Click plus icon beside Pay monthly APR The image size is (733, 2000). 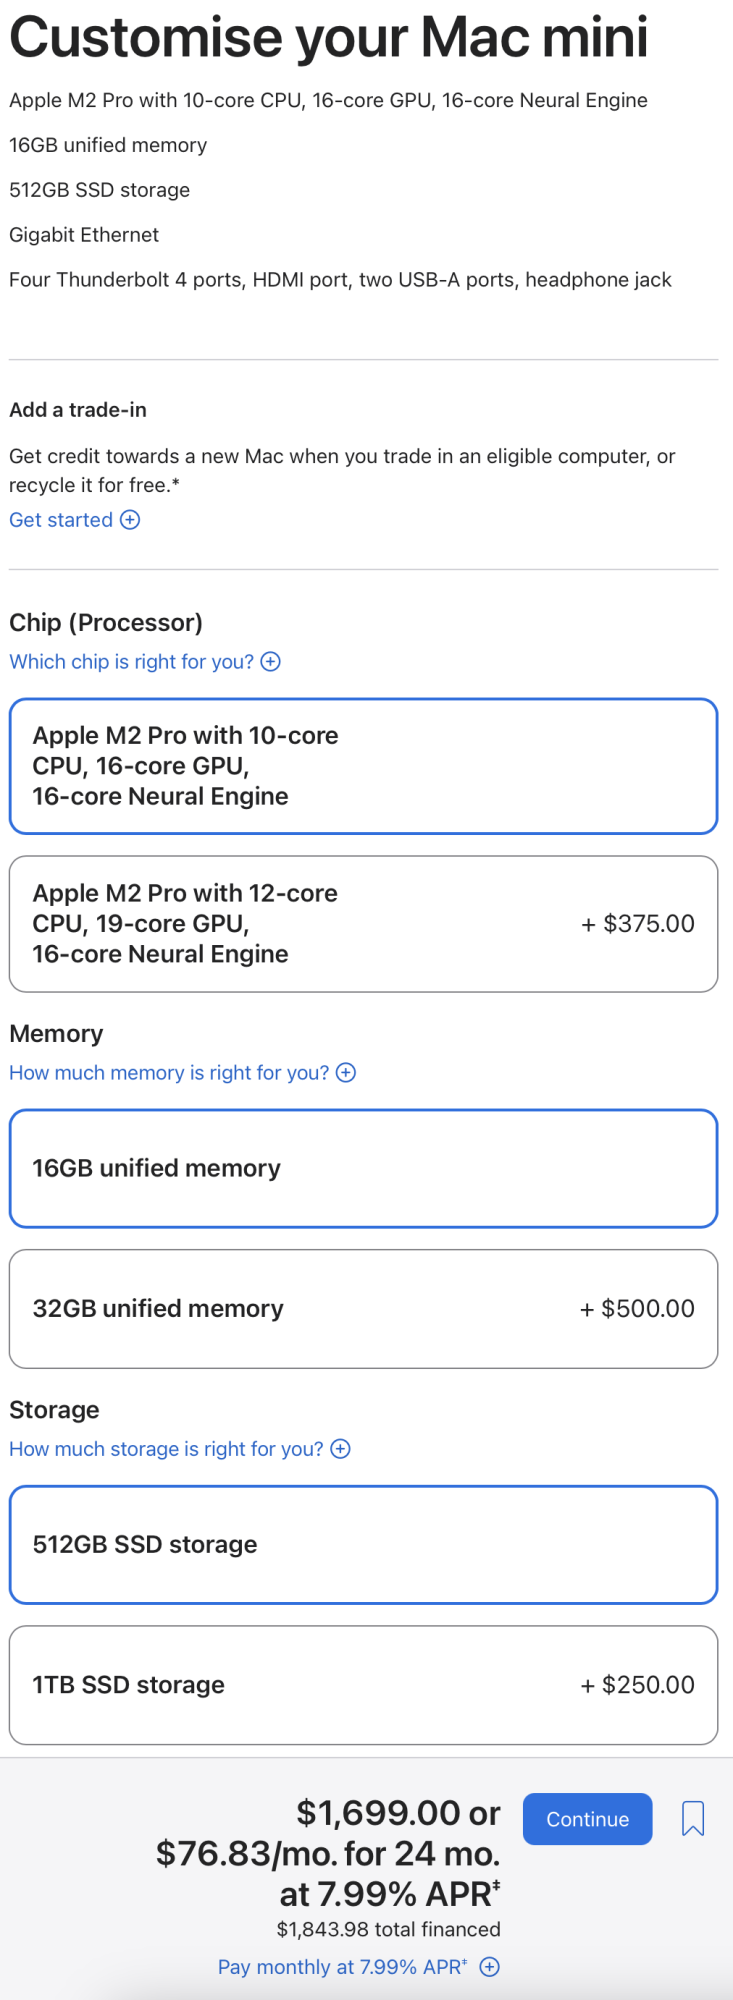(490, 1967)
